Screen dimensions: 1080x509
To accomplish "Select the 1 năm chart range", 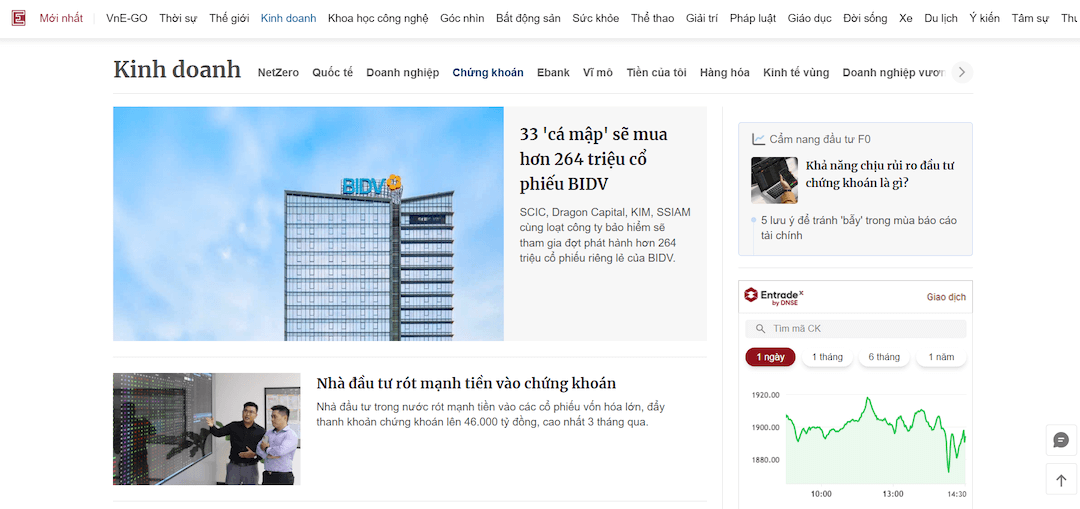I will click(941, 357).
